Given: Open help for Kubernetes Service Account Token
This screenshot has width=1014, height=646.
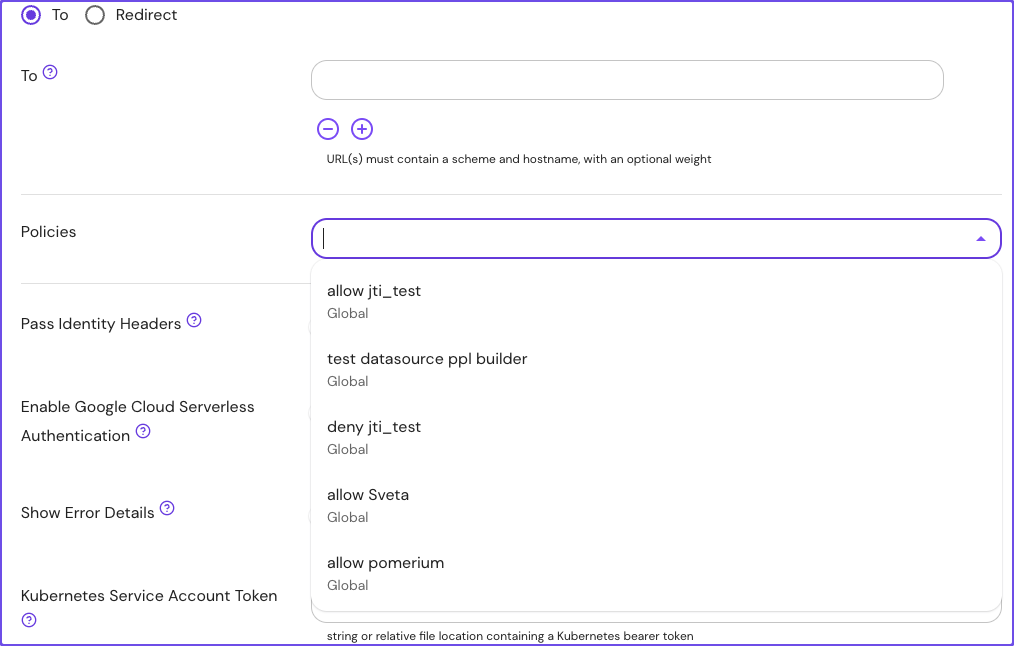Looking at the screenshot, I should (x=28, y=620).
